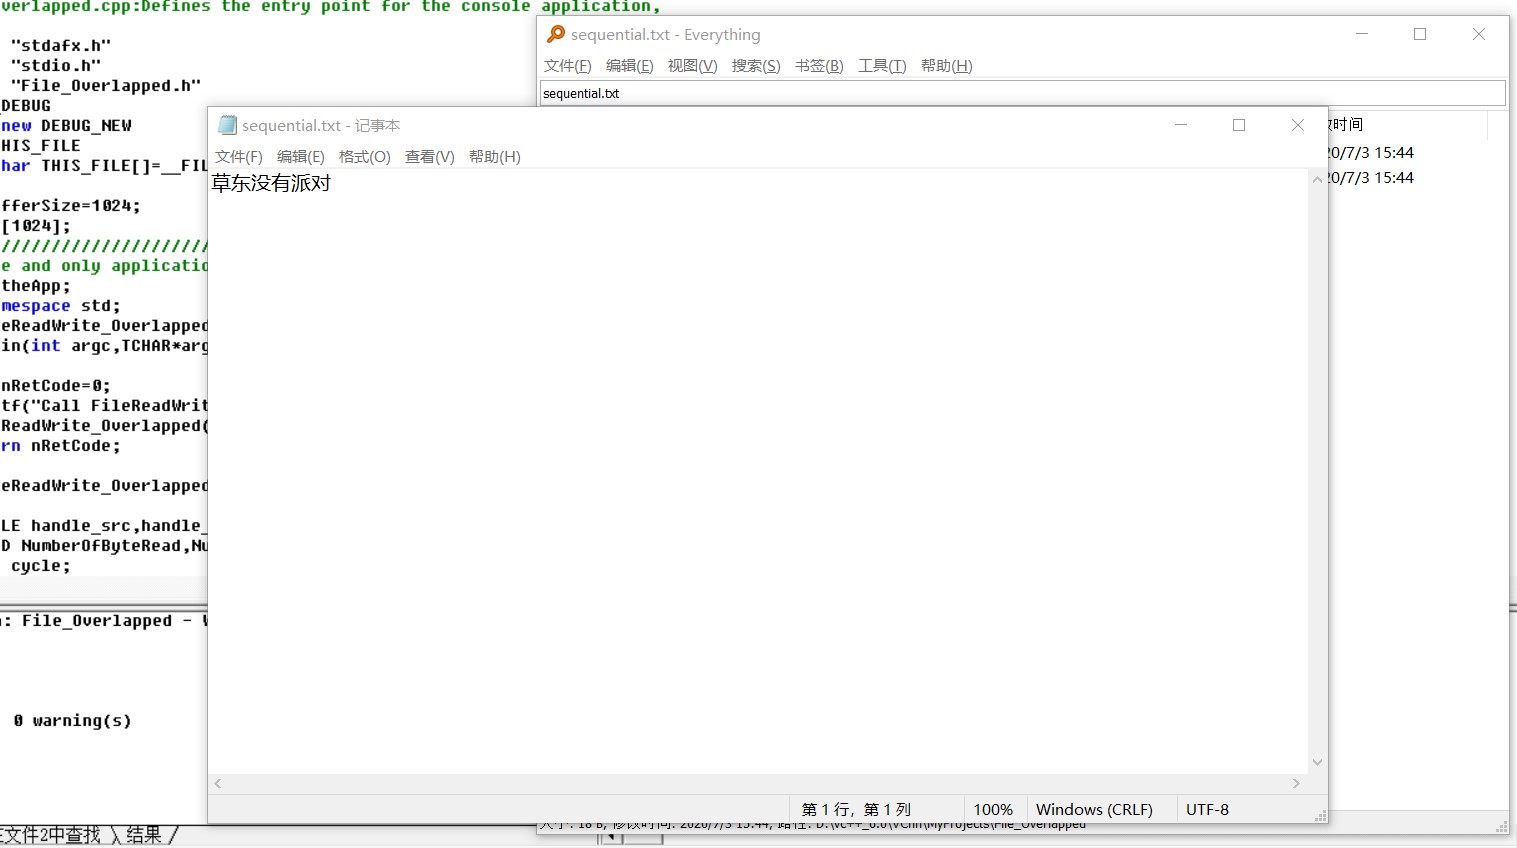Focus Everything's search box containing sequential.txt
This screenshot has height=848, width=1517.
[1023, 93]
